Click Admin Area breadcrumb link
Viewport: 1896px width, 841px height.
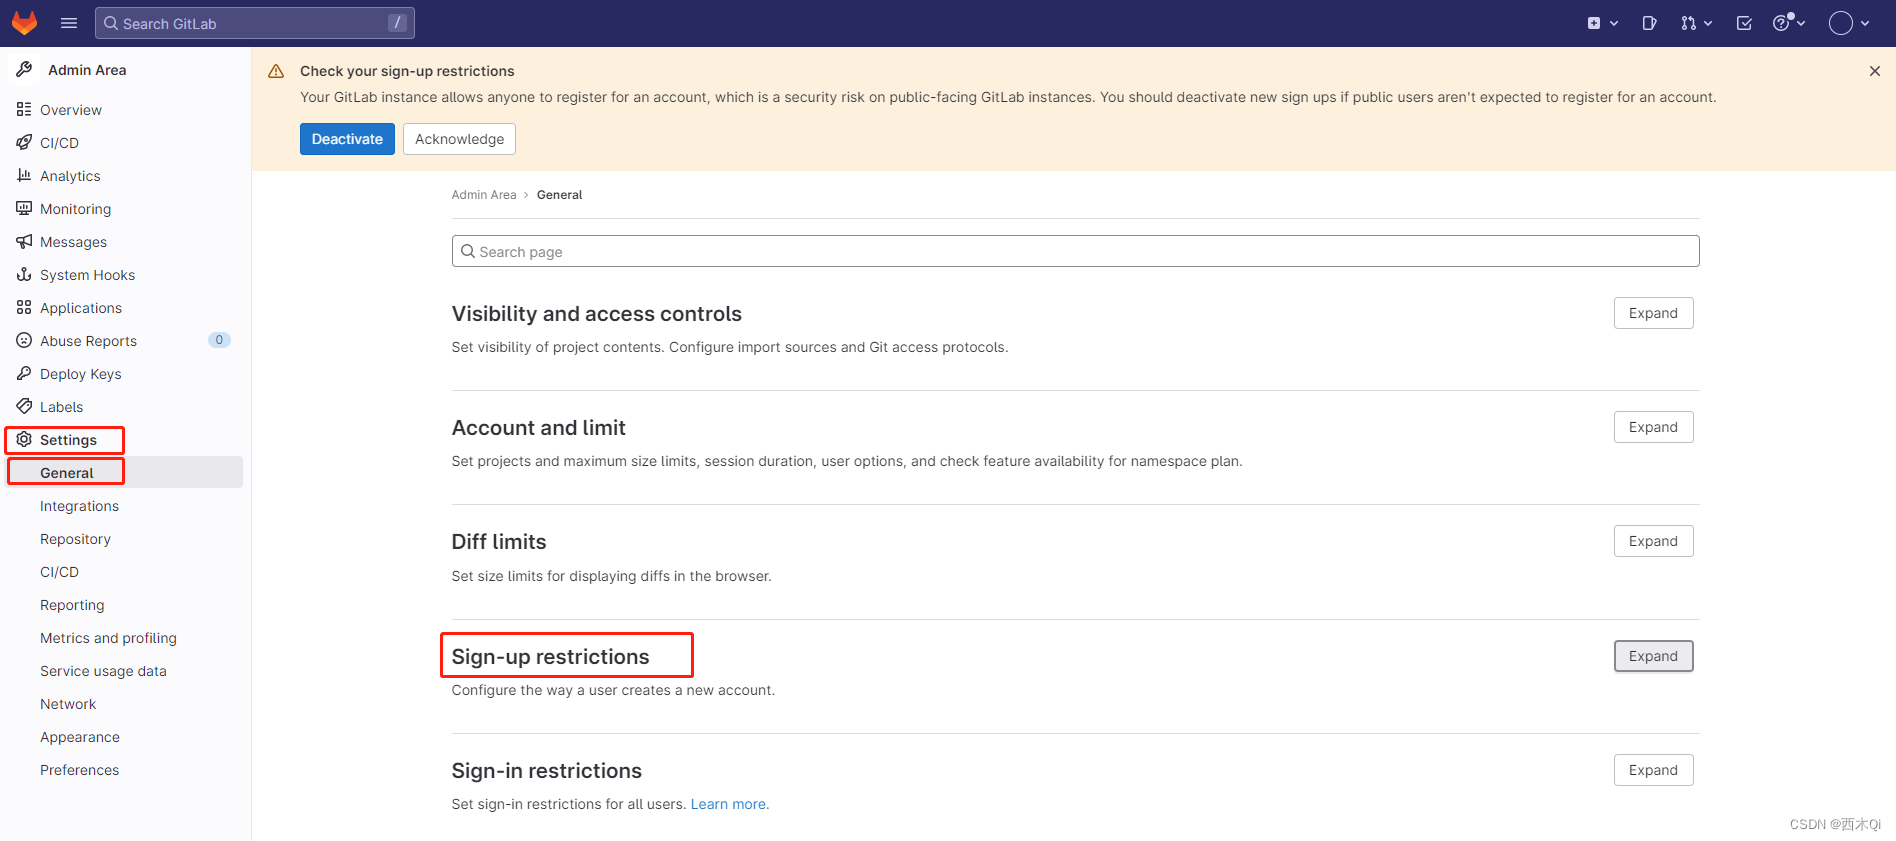click(484, 195)
